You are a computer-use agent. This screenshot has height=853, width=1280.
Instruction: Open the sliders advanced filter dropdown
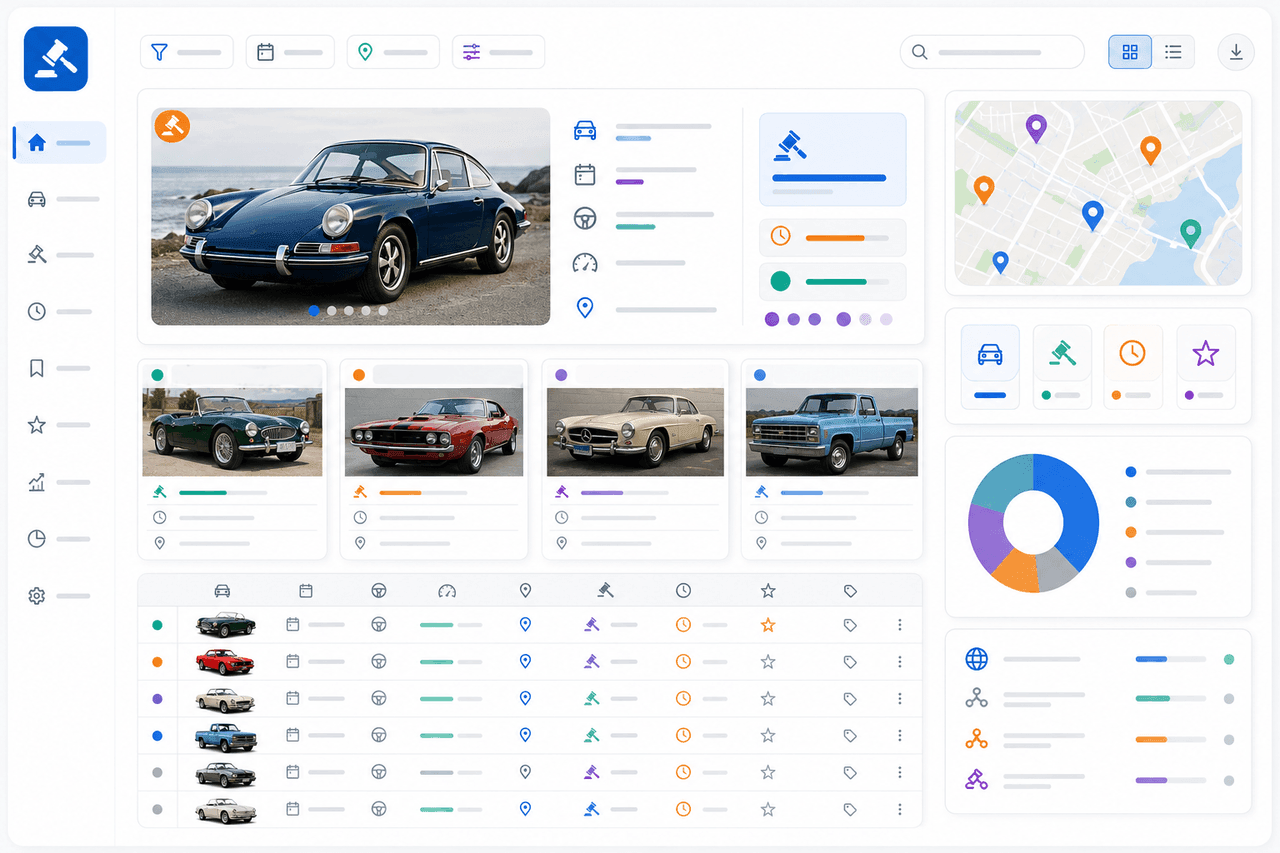498,52
